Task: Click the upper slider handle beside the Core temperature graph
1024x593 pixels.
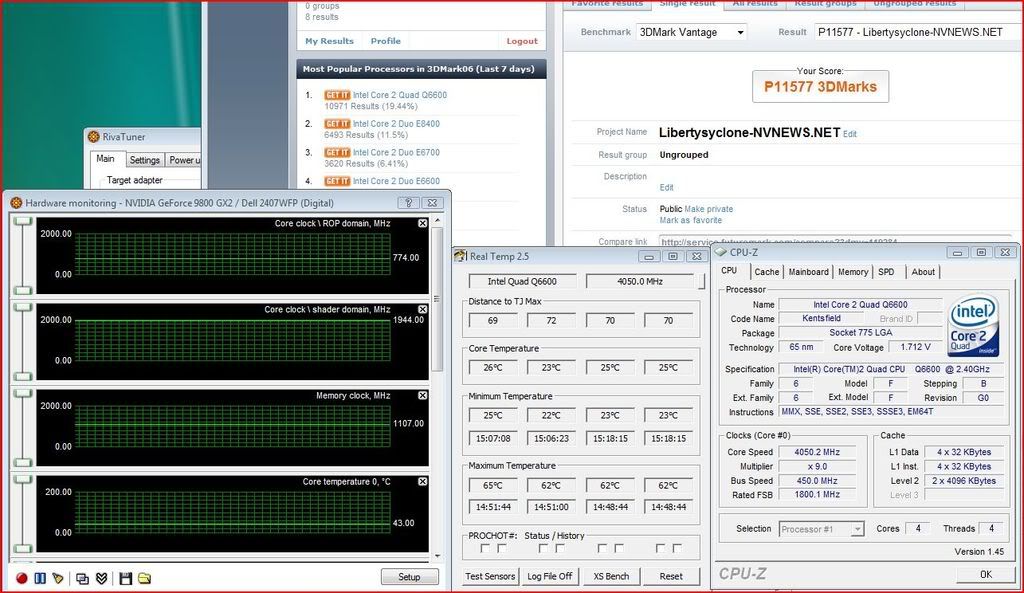Action: 24,480
